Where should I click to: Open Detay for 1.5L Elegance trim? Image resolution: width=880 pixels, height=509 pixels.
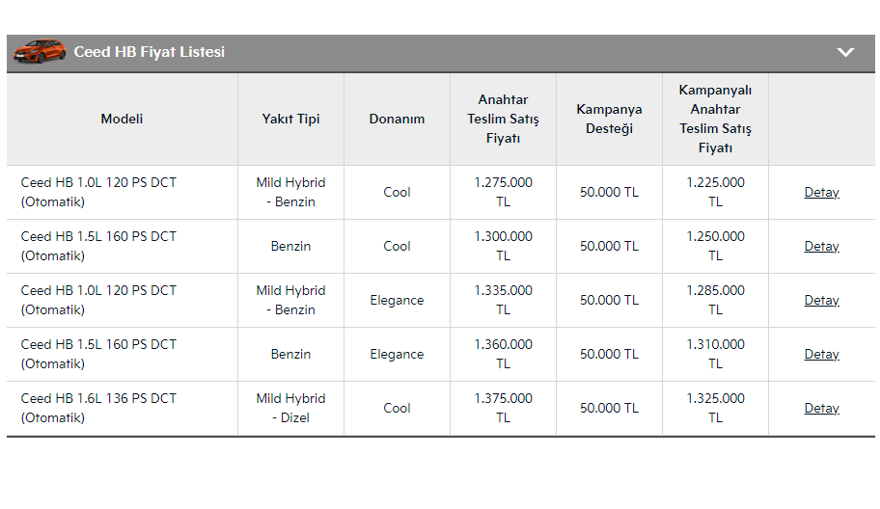click(x=821, y=355)
